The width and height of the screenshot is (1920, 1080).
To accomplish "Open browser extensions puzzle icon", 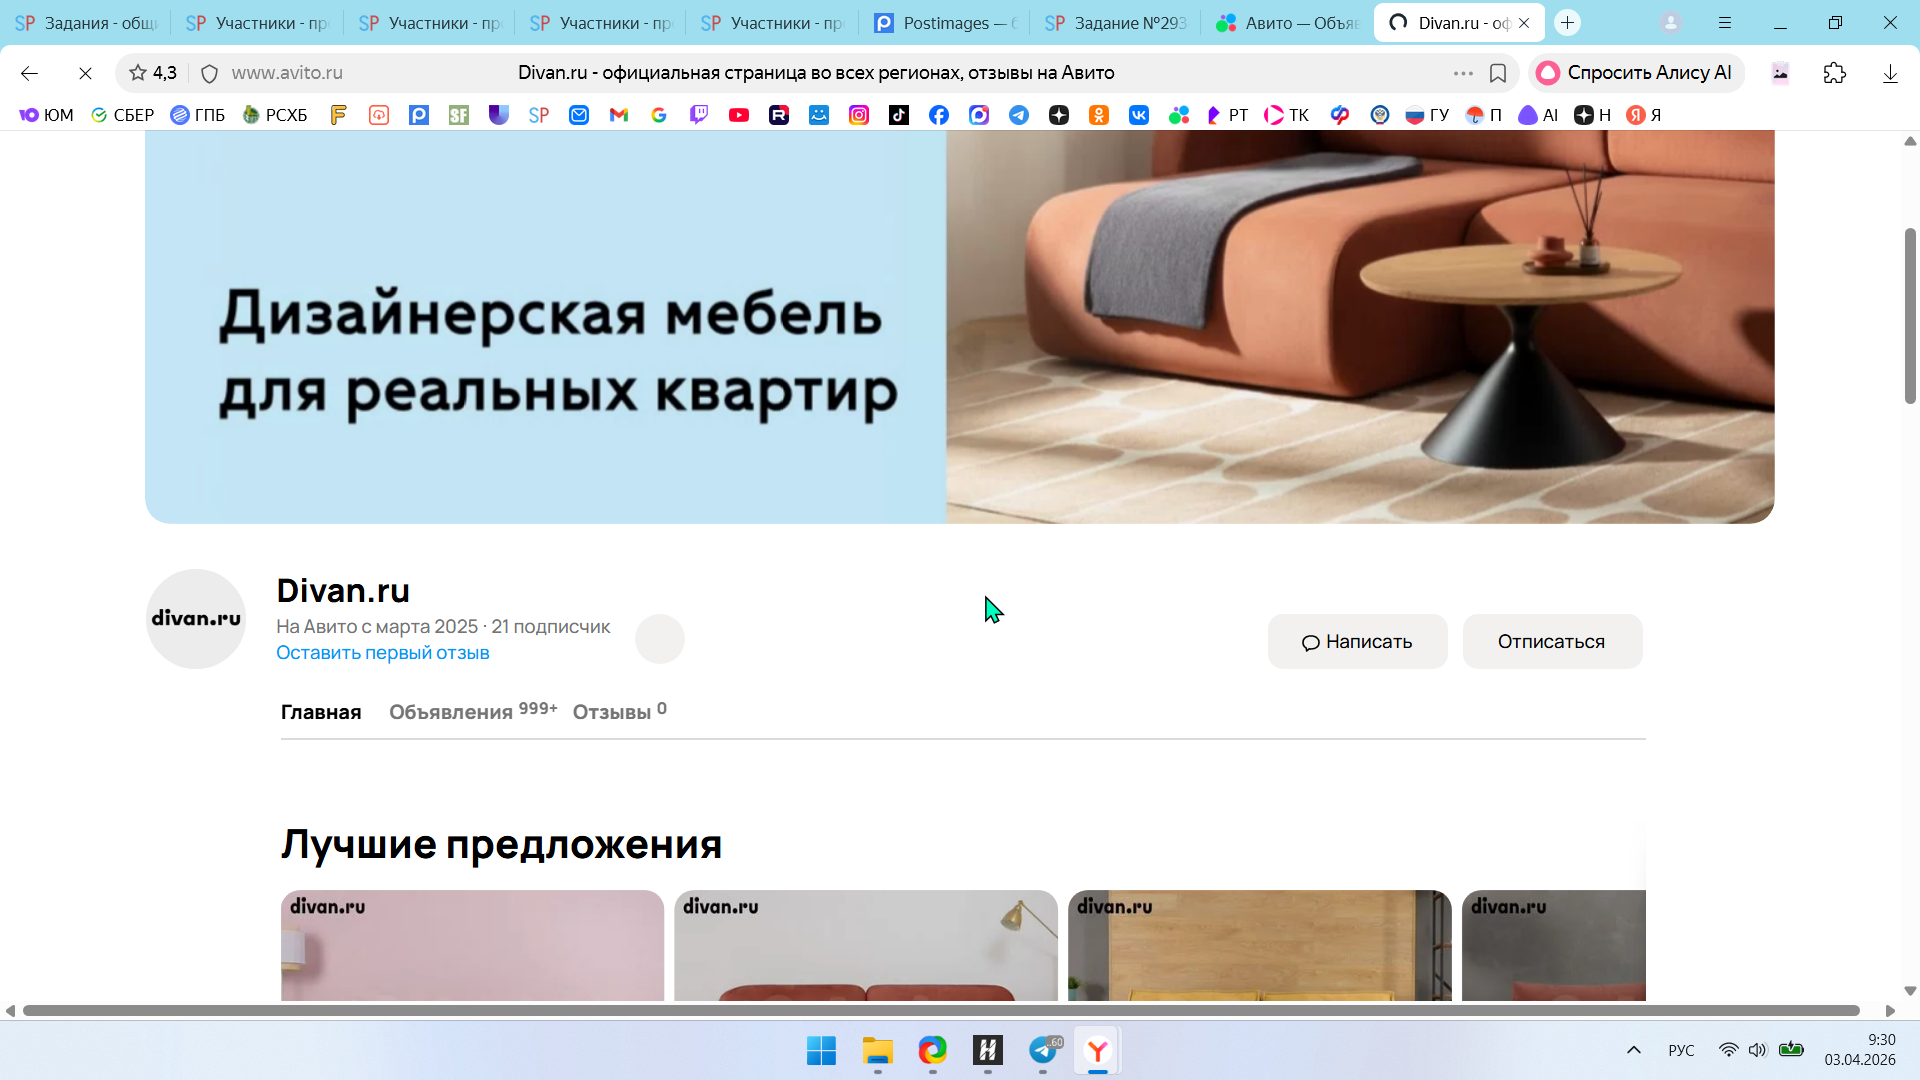I will (x=1834, y=73).
